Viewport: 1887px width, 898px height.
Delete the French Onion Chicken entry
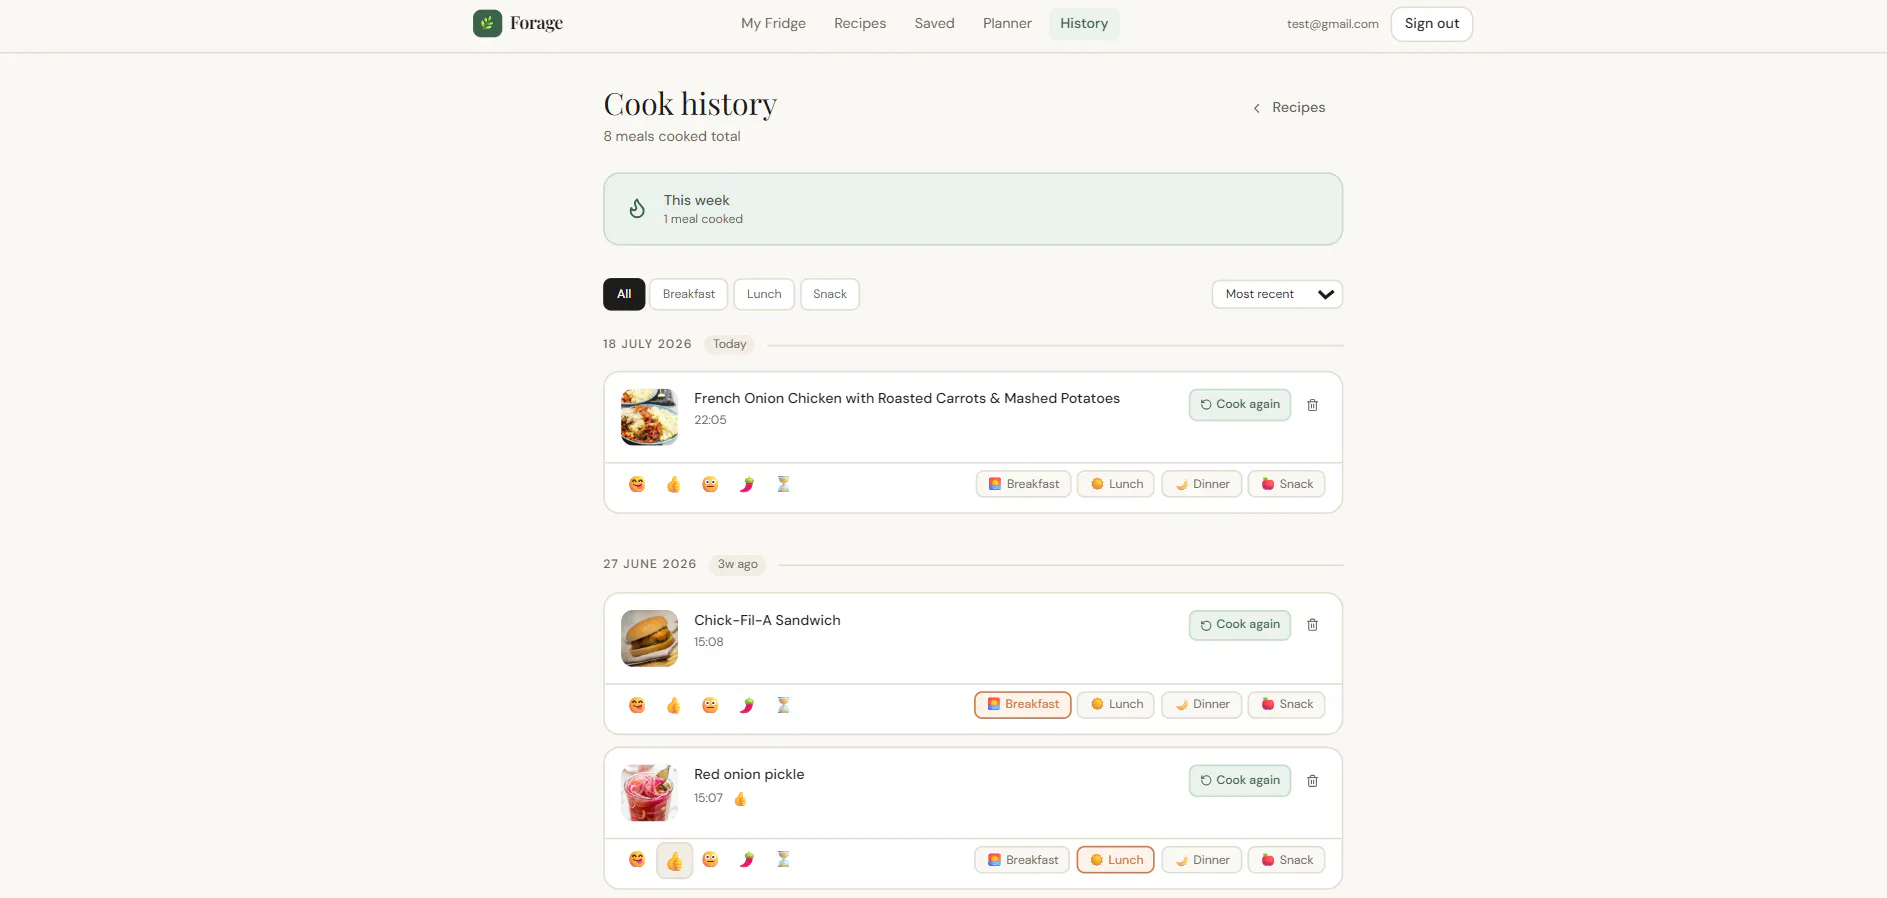(1312, 405)
